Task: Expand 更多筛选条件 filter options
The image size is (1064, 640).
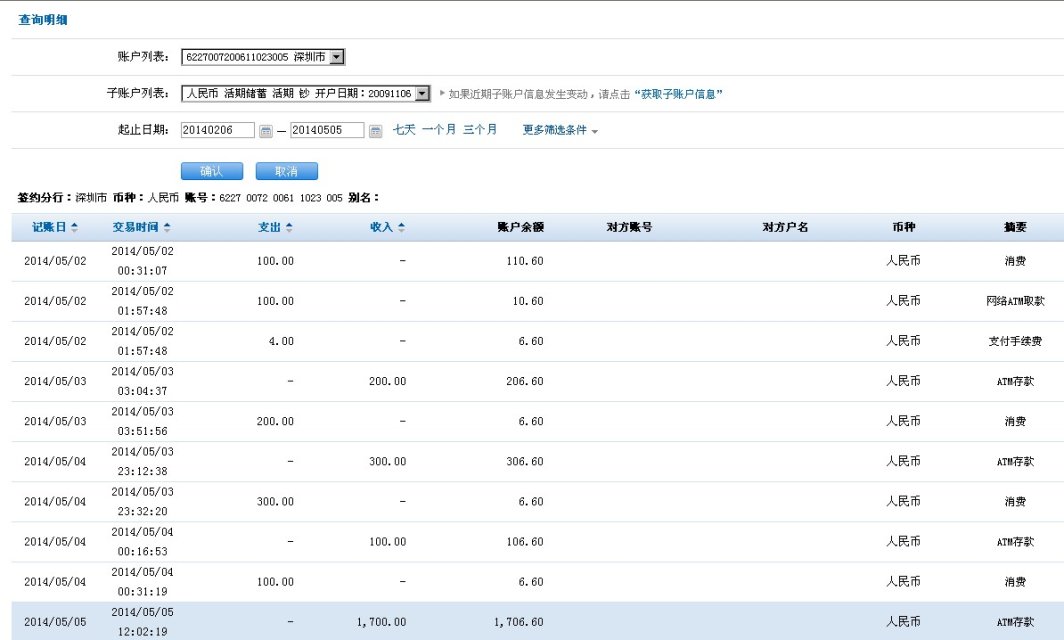Action: [x=560, y=130]
